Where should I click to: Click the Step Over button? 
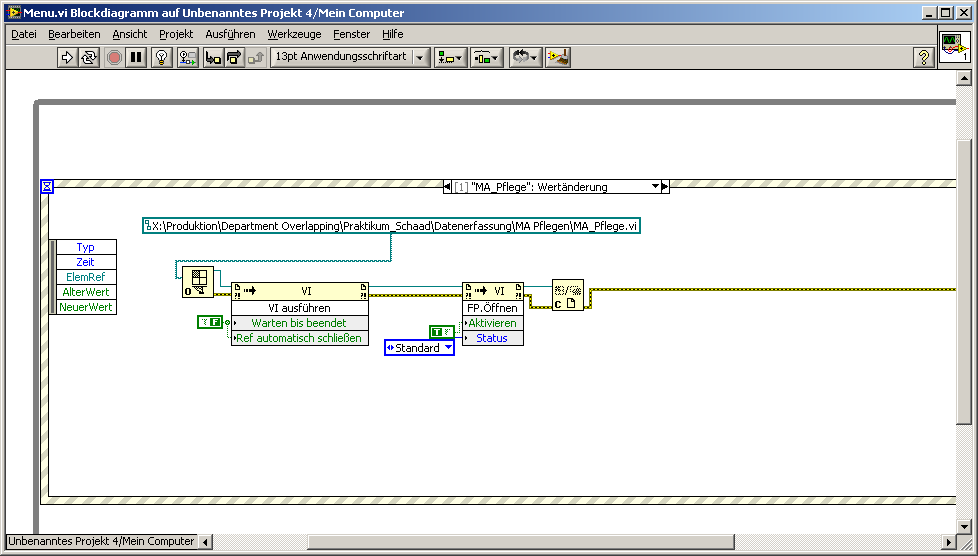pos(234,57)
